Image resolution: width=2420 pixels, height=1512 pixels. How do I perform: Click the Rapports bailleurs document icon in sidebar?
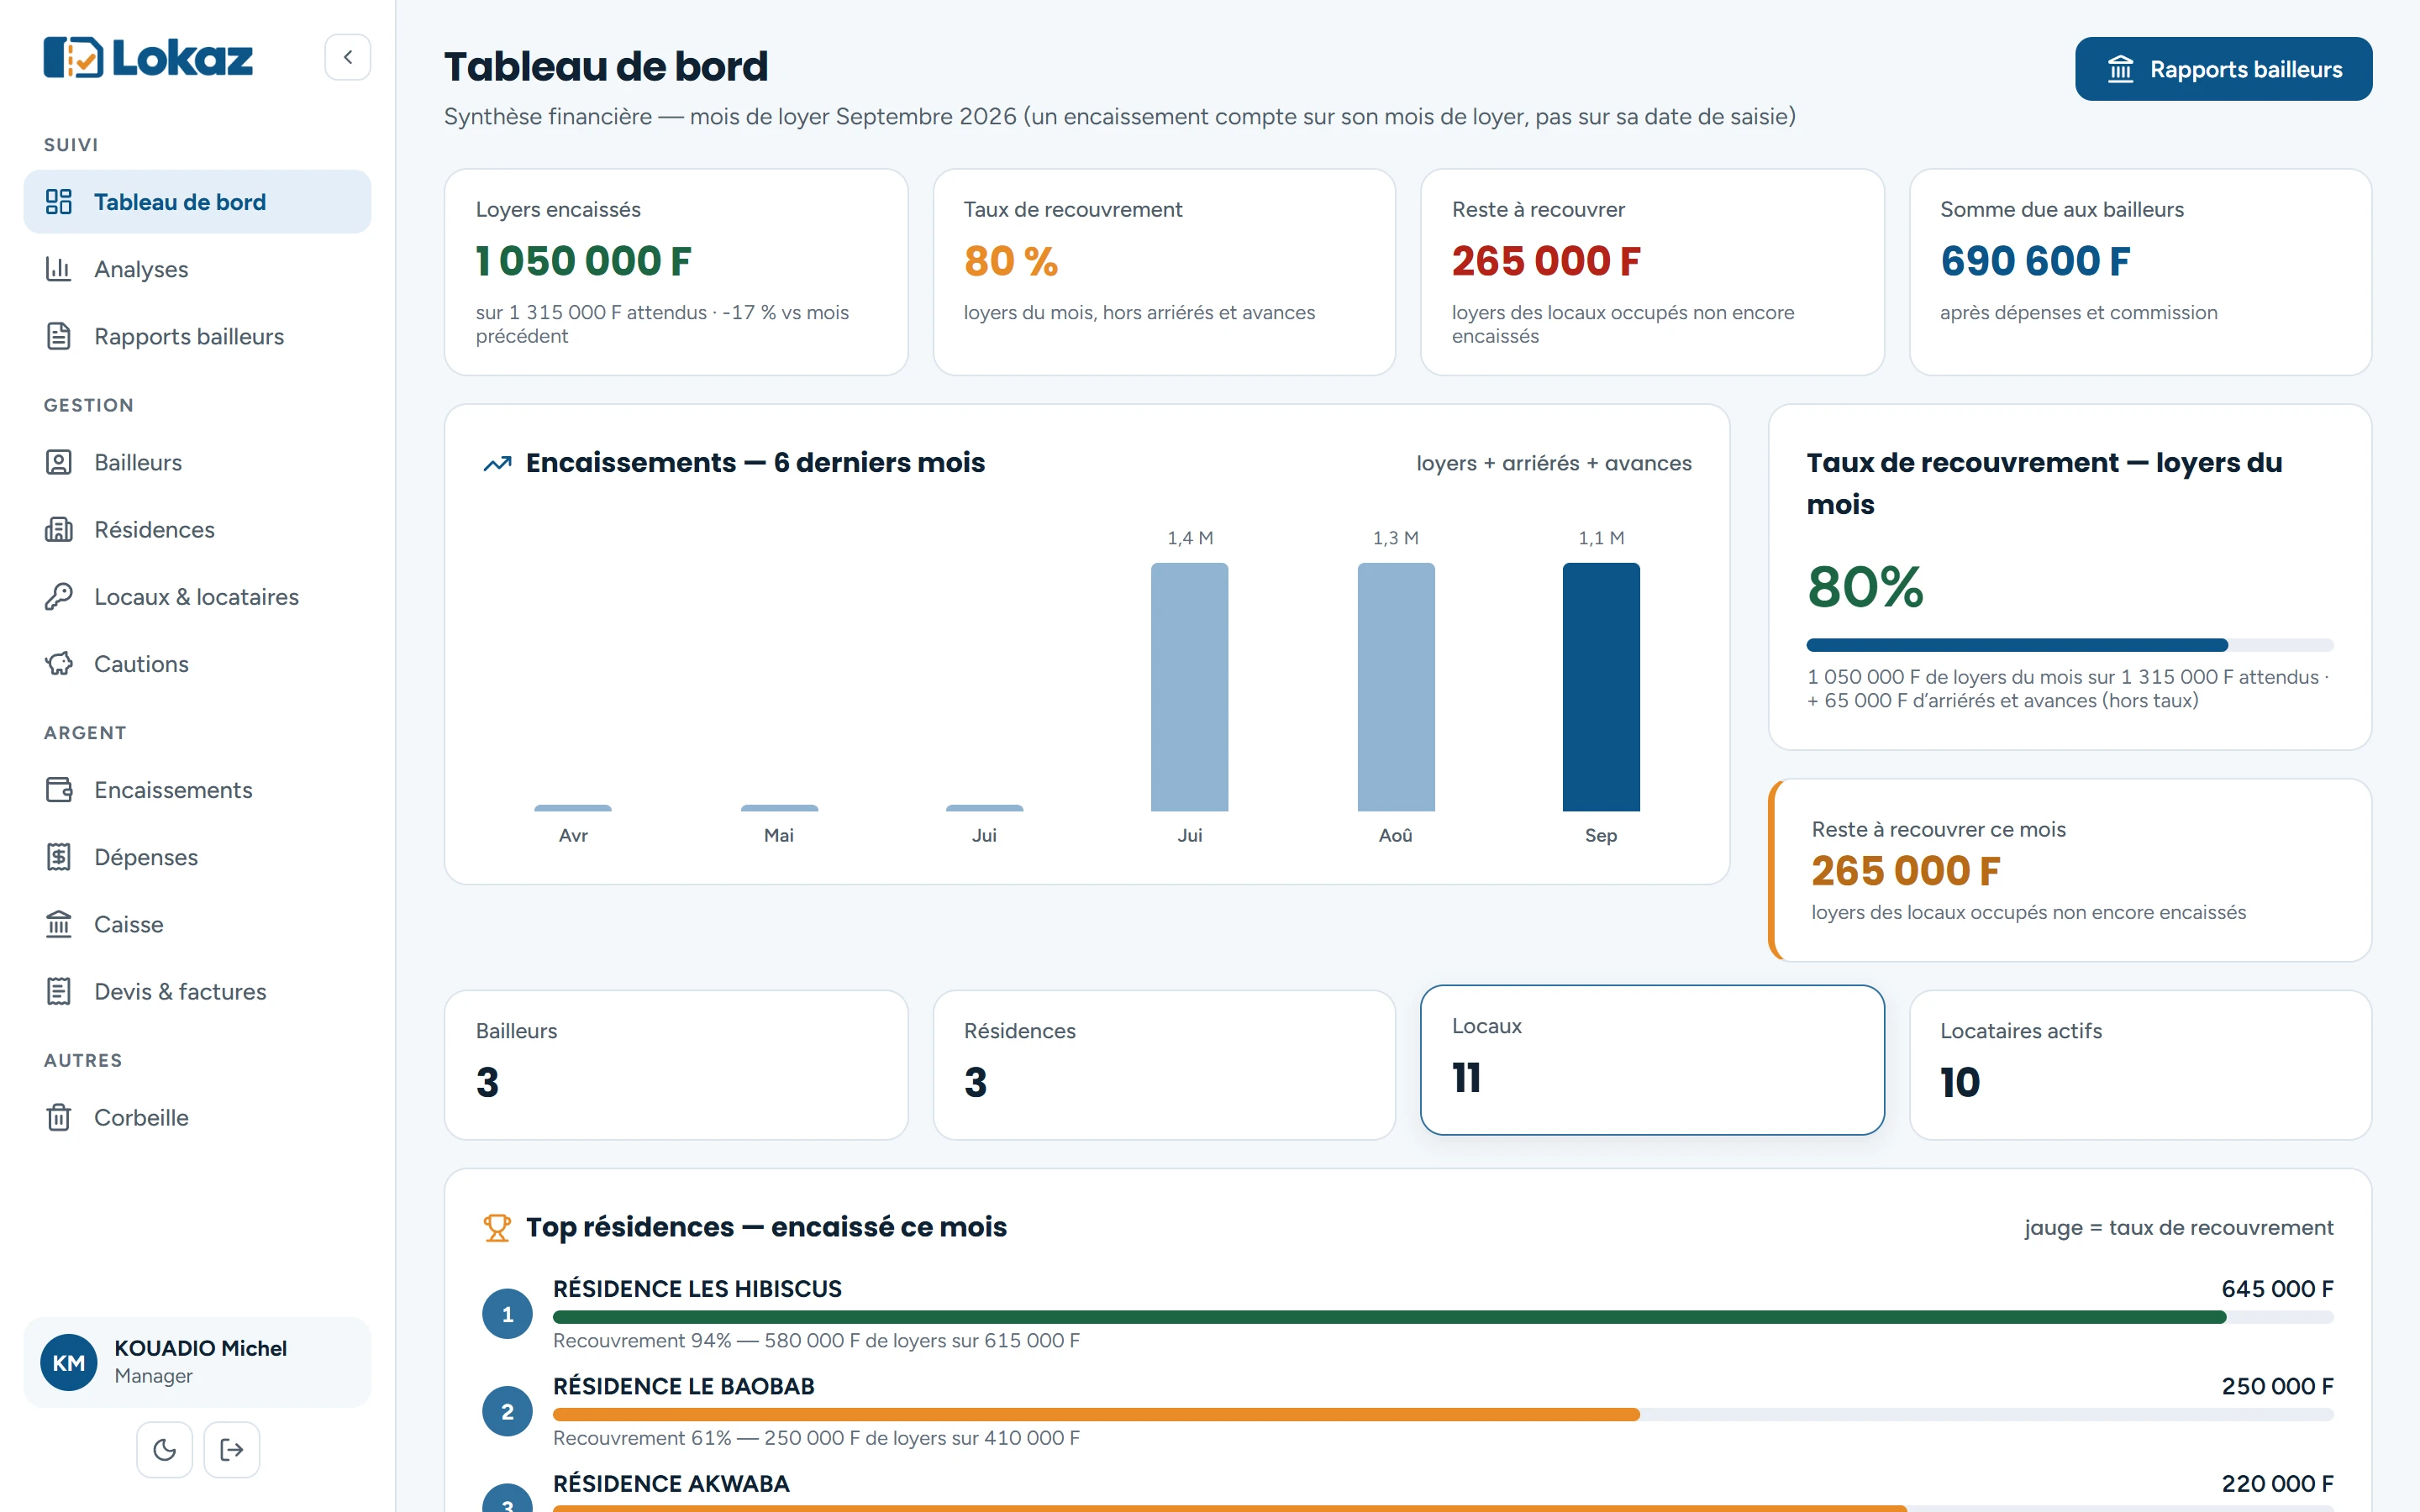point(59,336)
